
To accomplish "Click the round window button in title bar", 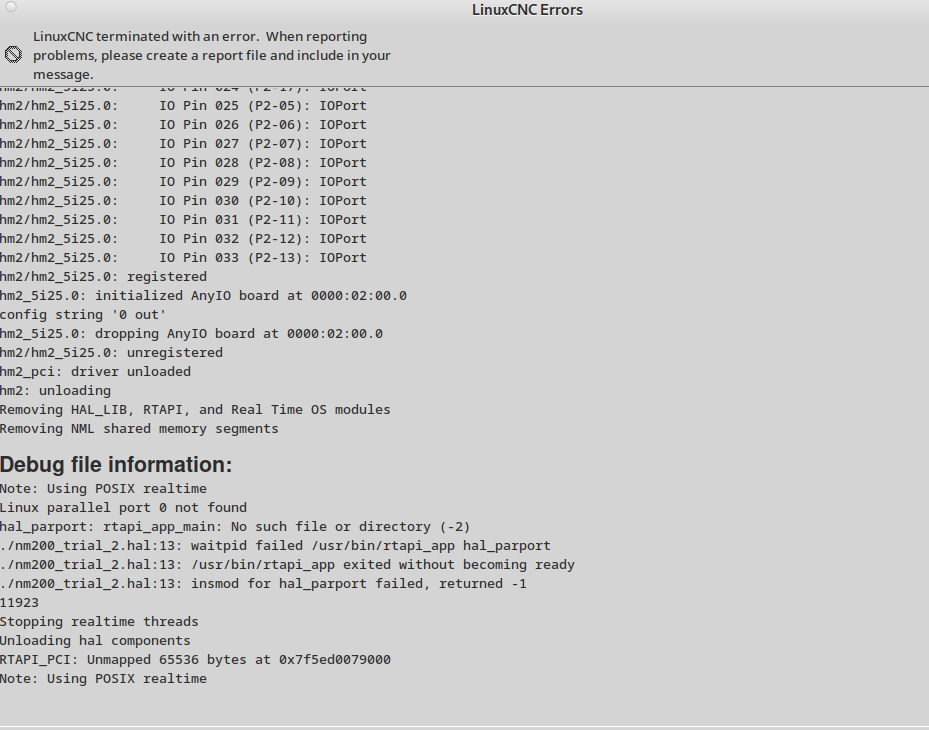I will [11, 7].
